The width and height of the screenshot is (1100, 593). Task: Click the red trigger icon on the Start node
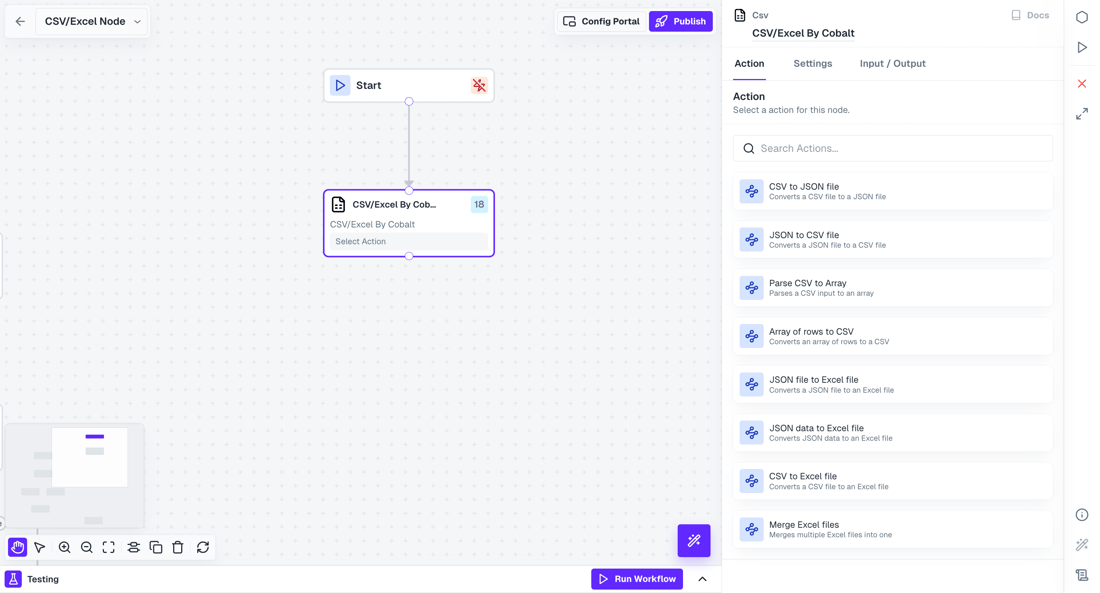pyautogui.click(x=479, y=86)
